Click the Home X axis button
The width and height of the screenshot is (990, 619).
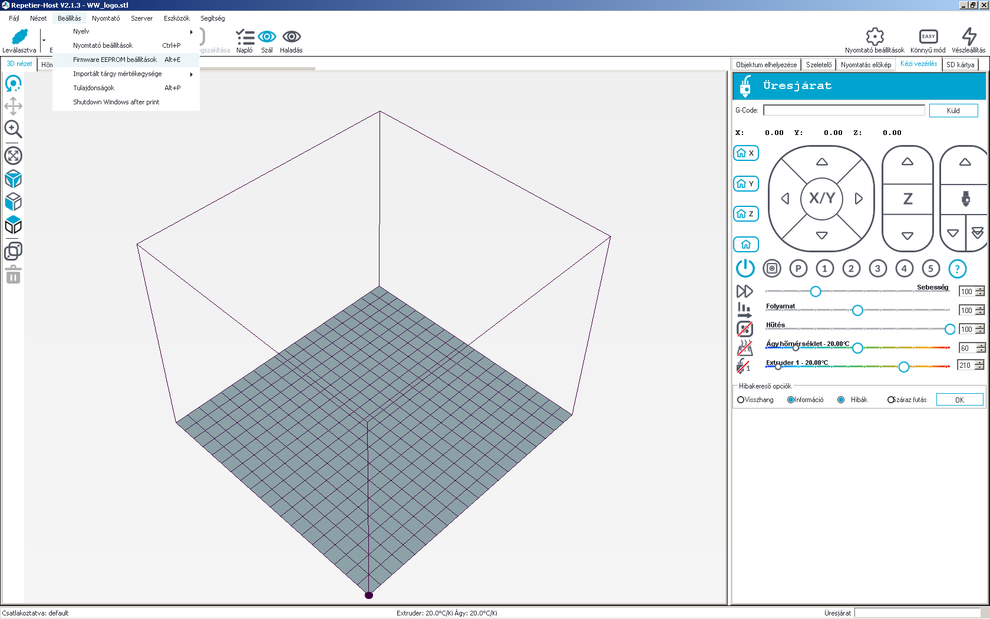coord(745,153)
